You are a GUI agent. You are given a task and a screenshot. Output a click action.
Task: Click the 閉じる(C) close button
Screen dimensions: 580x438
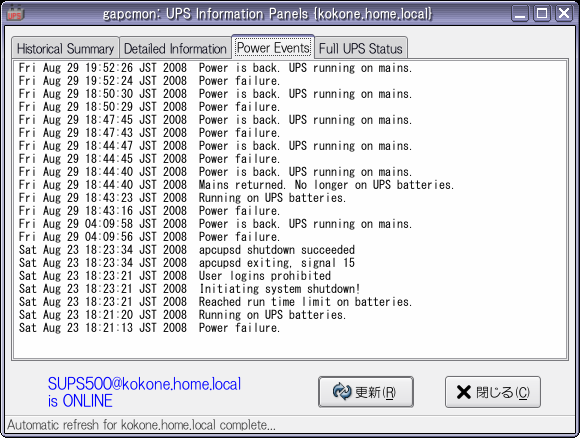493,392
